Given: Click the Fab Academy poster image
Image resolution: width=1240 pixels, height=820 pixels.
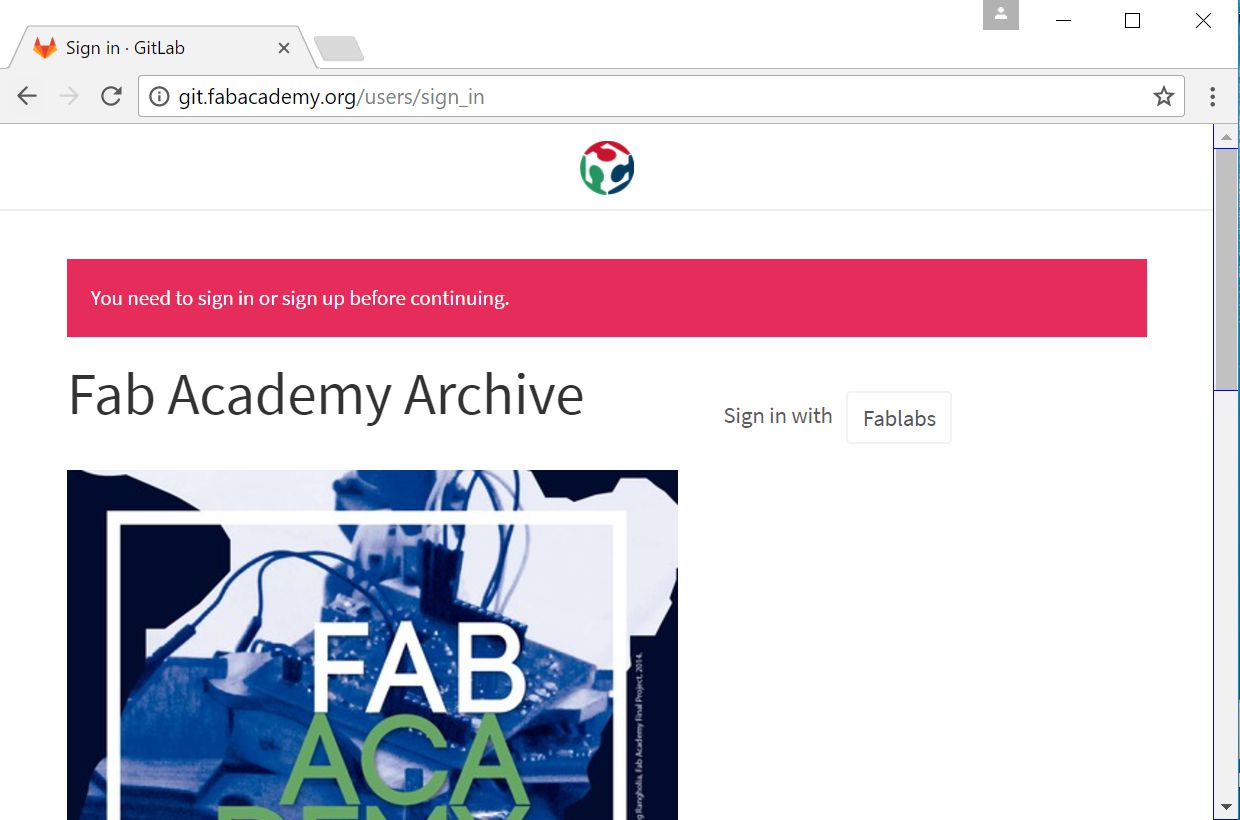Looking at the screenshot, I should [372, 645].
